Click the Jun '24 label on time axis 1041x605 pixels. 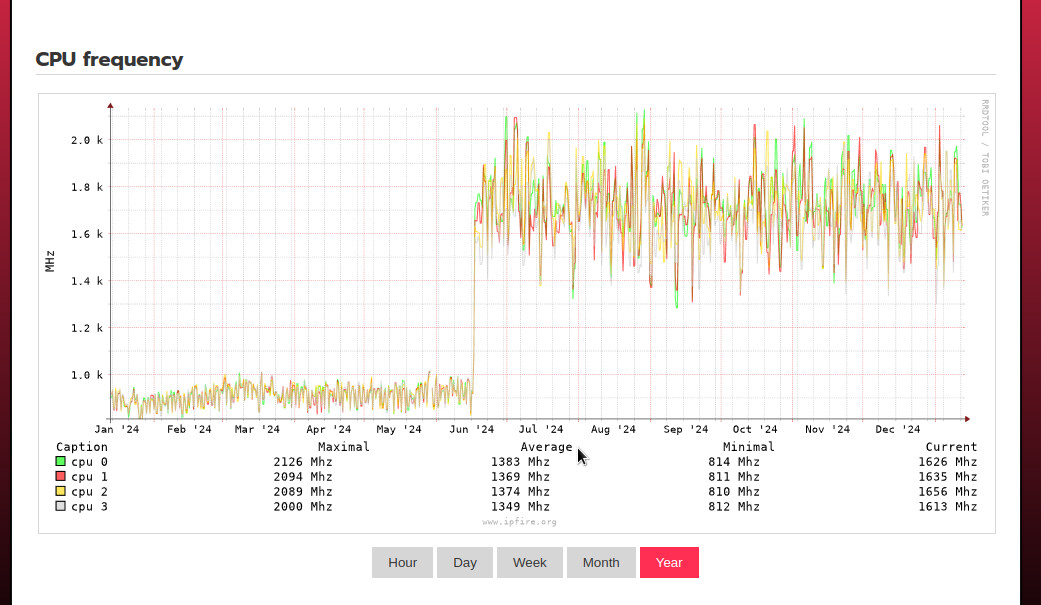[x=471, y=430]
